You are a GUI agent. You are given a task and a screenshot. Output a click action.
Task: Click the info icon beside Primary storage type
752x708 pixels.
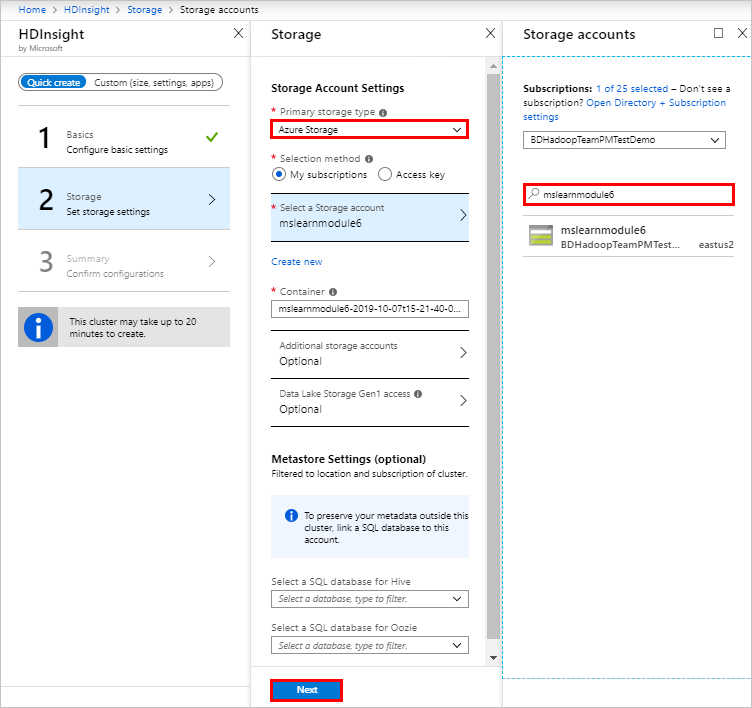383,113
